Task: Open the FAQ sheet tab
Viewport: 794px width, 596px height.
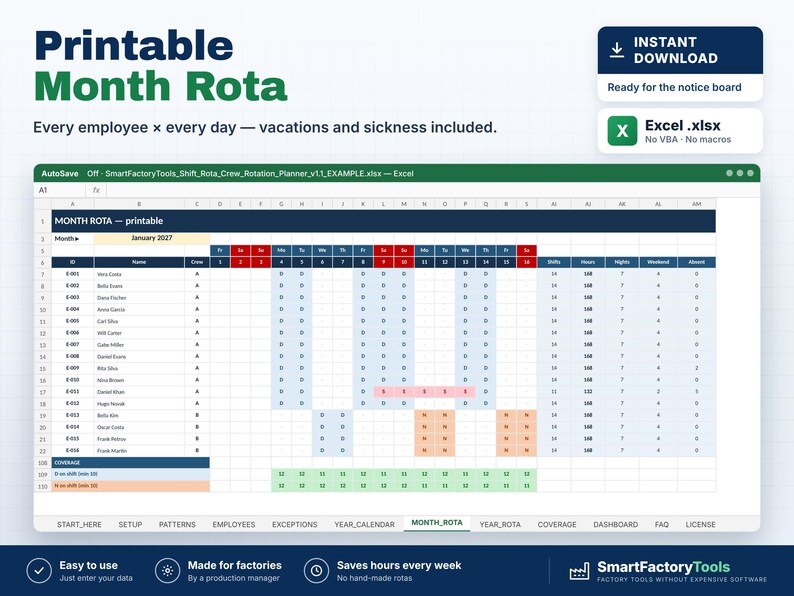Action: [662, 525]
